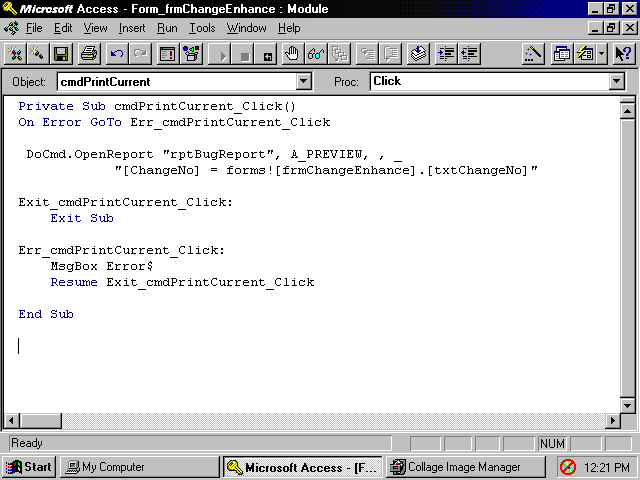
Task: Show the Database Window icon
Action: pyautogui.click(x=562, y=54)
